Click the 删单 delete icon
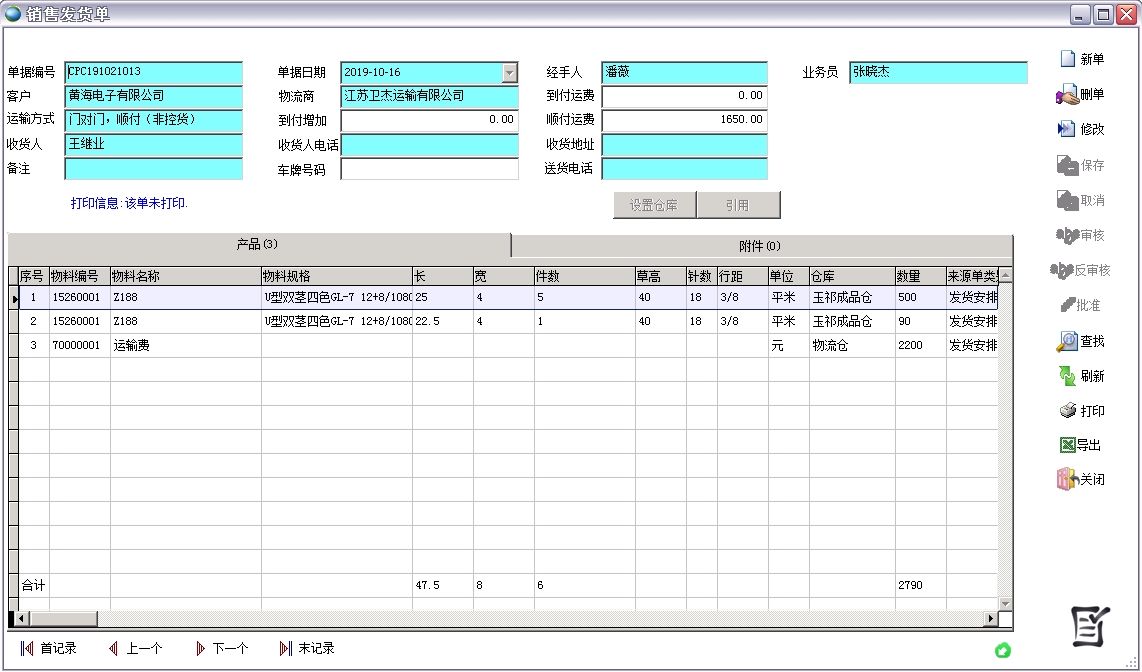 pyautogui.click(x=1084, y=94)
